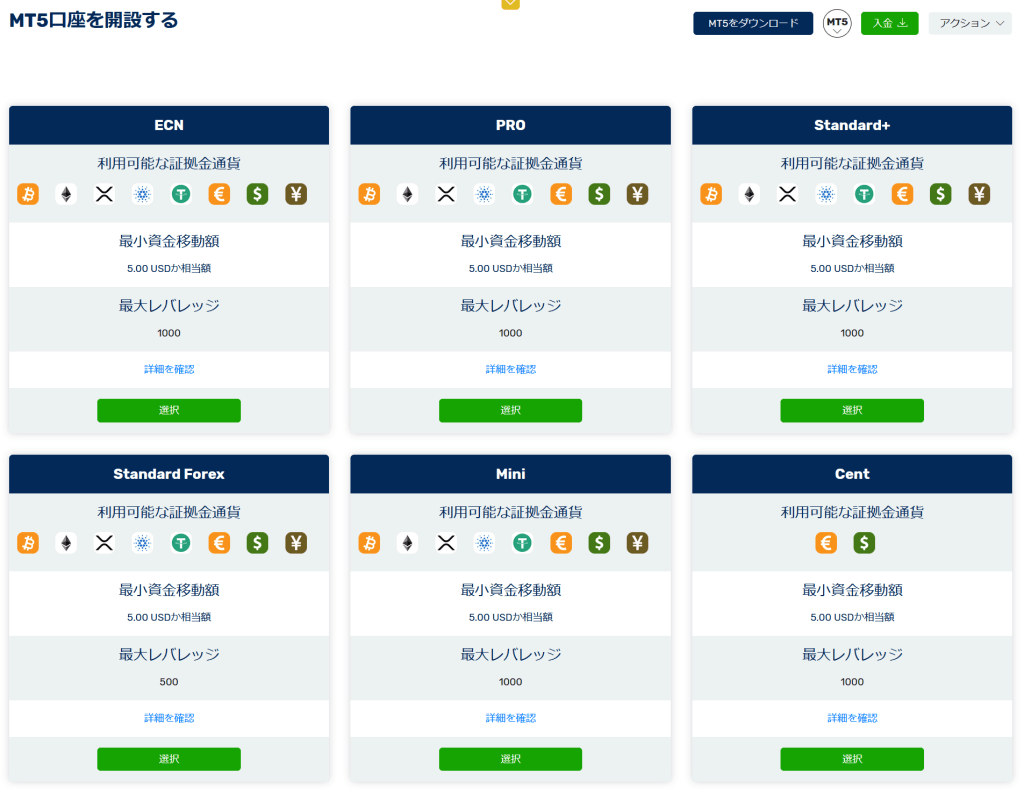The height and width of the screenshot is (803, 1024).
Task: Click the Dollar icon in the Cent card
Action: point(864,543)
